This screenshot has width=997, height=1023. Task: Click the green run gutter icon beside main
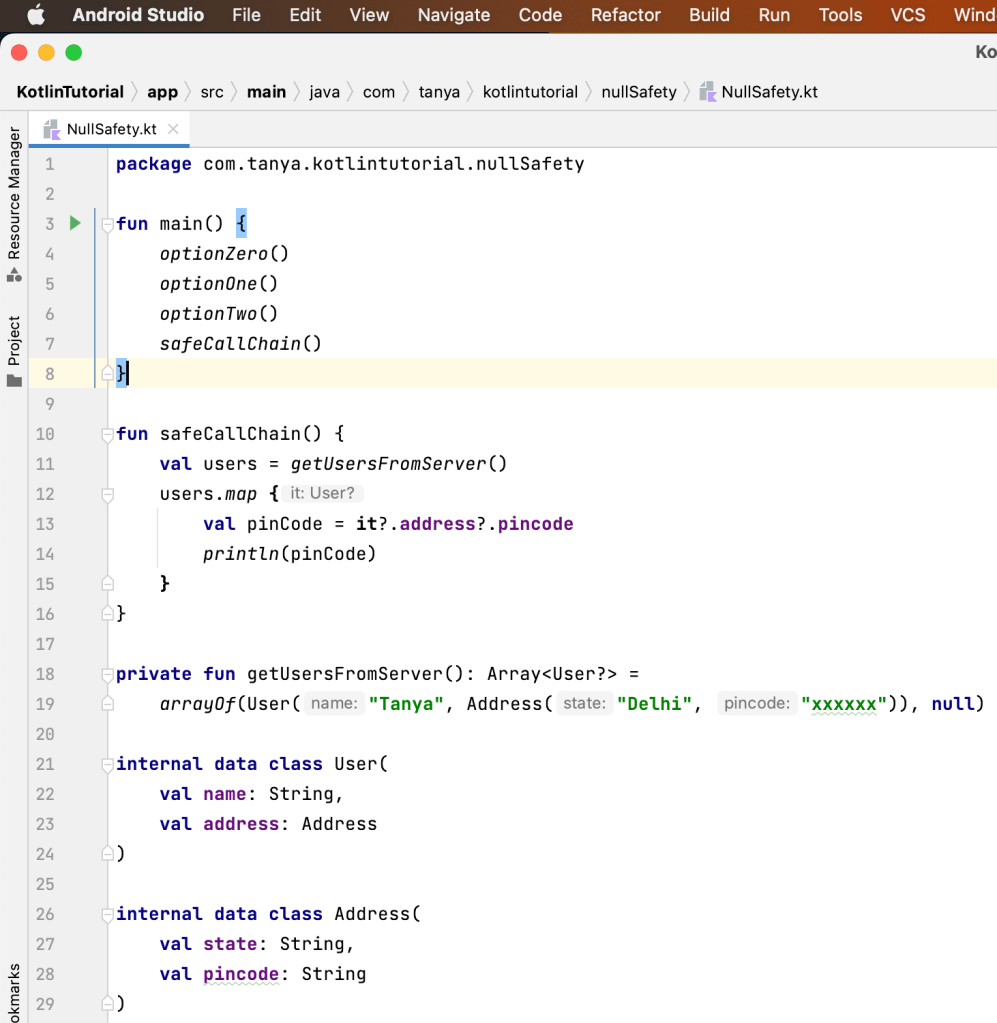pyautogui.click(x=75, y=224)
